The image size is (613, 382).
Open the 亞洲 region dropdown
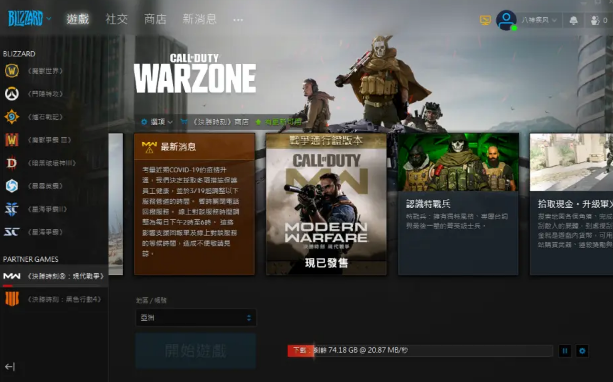click(x=196, y=317)
